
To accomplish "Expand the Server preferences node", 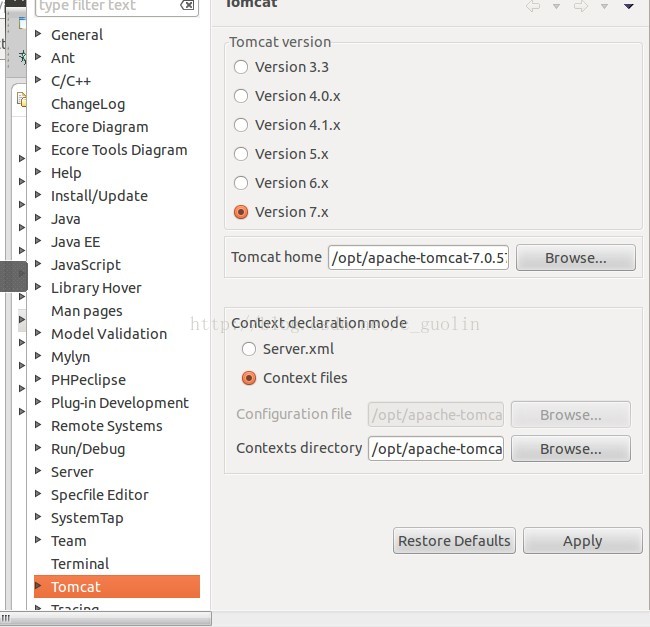I will (38, 470).
